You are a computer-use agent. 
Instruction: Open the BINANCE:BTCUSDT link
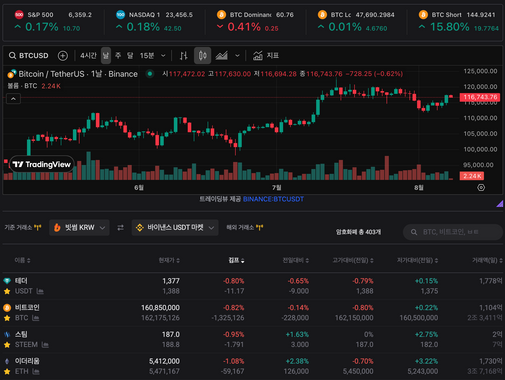(x=273, y=199)
